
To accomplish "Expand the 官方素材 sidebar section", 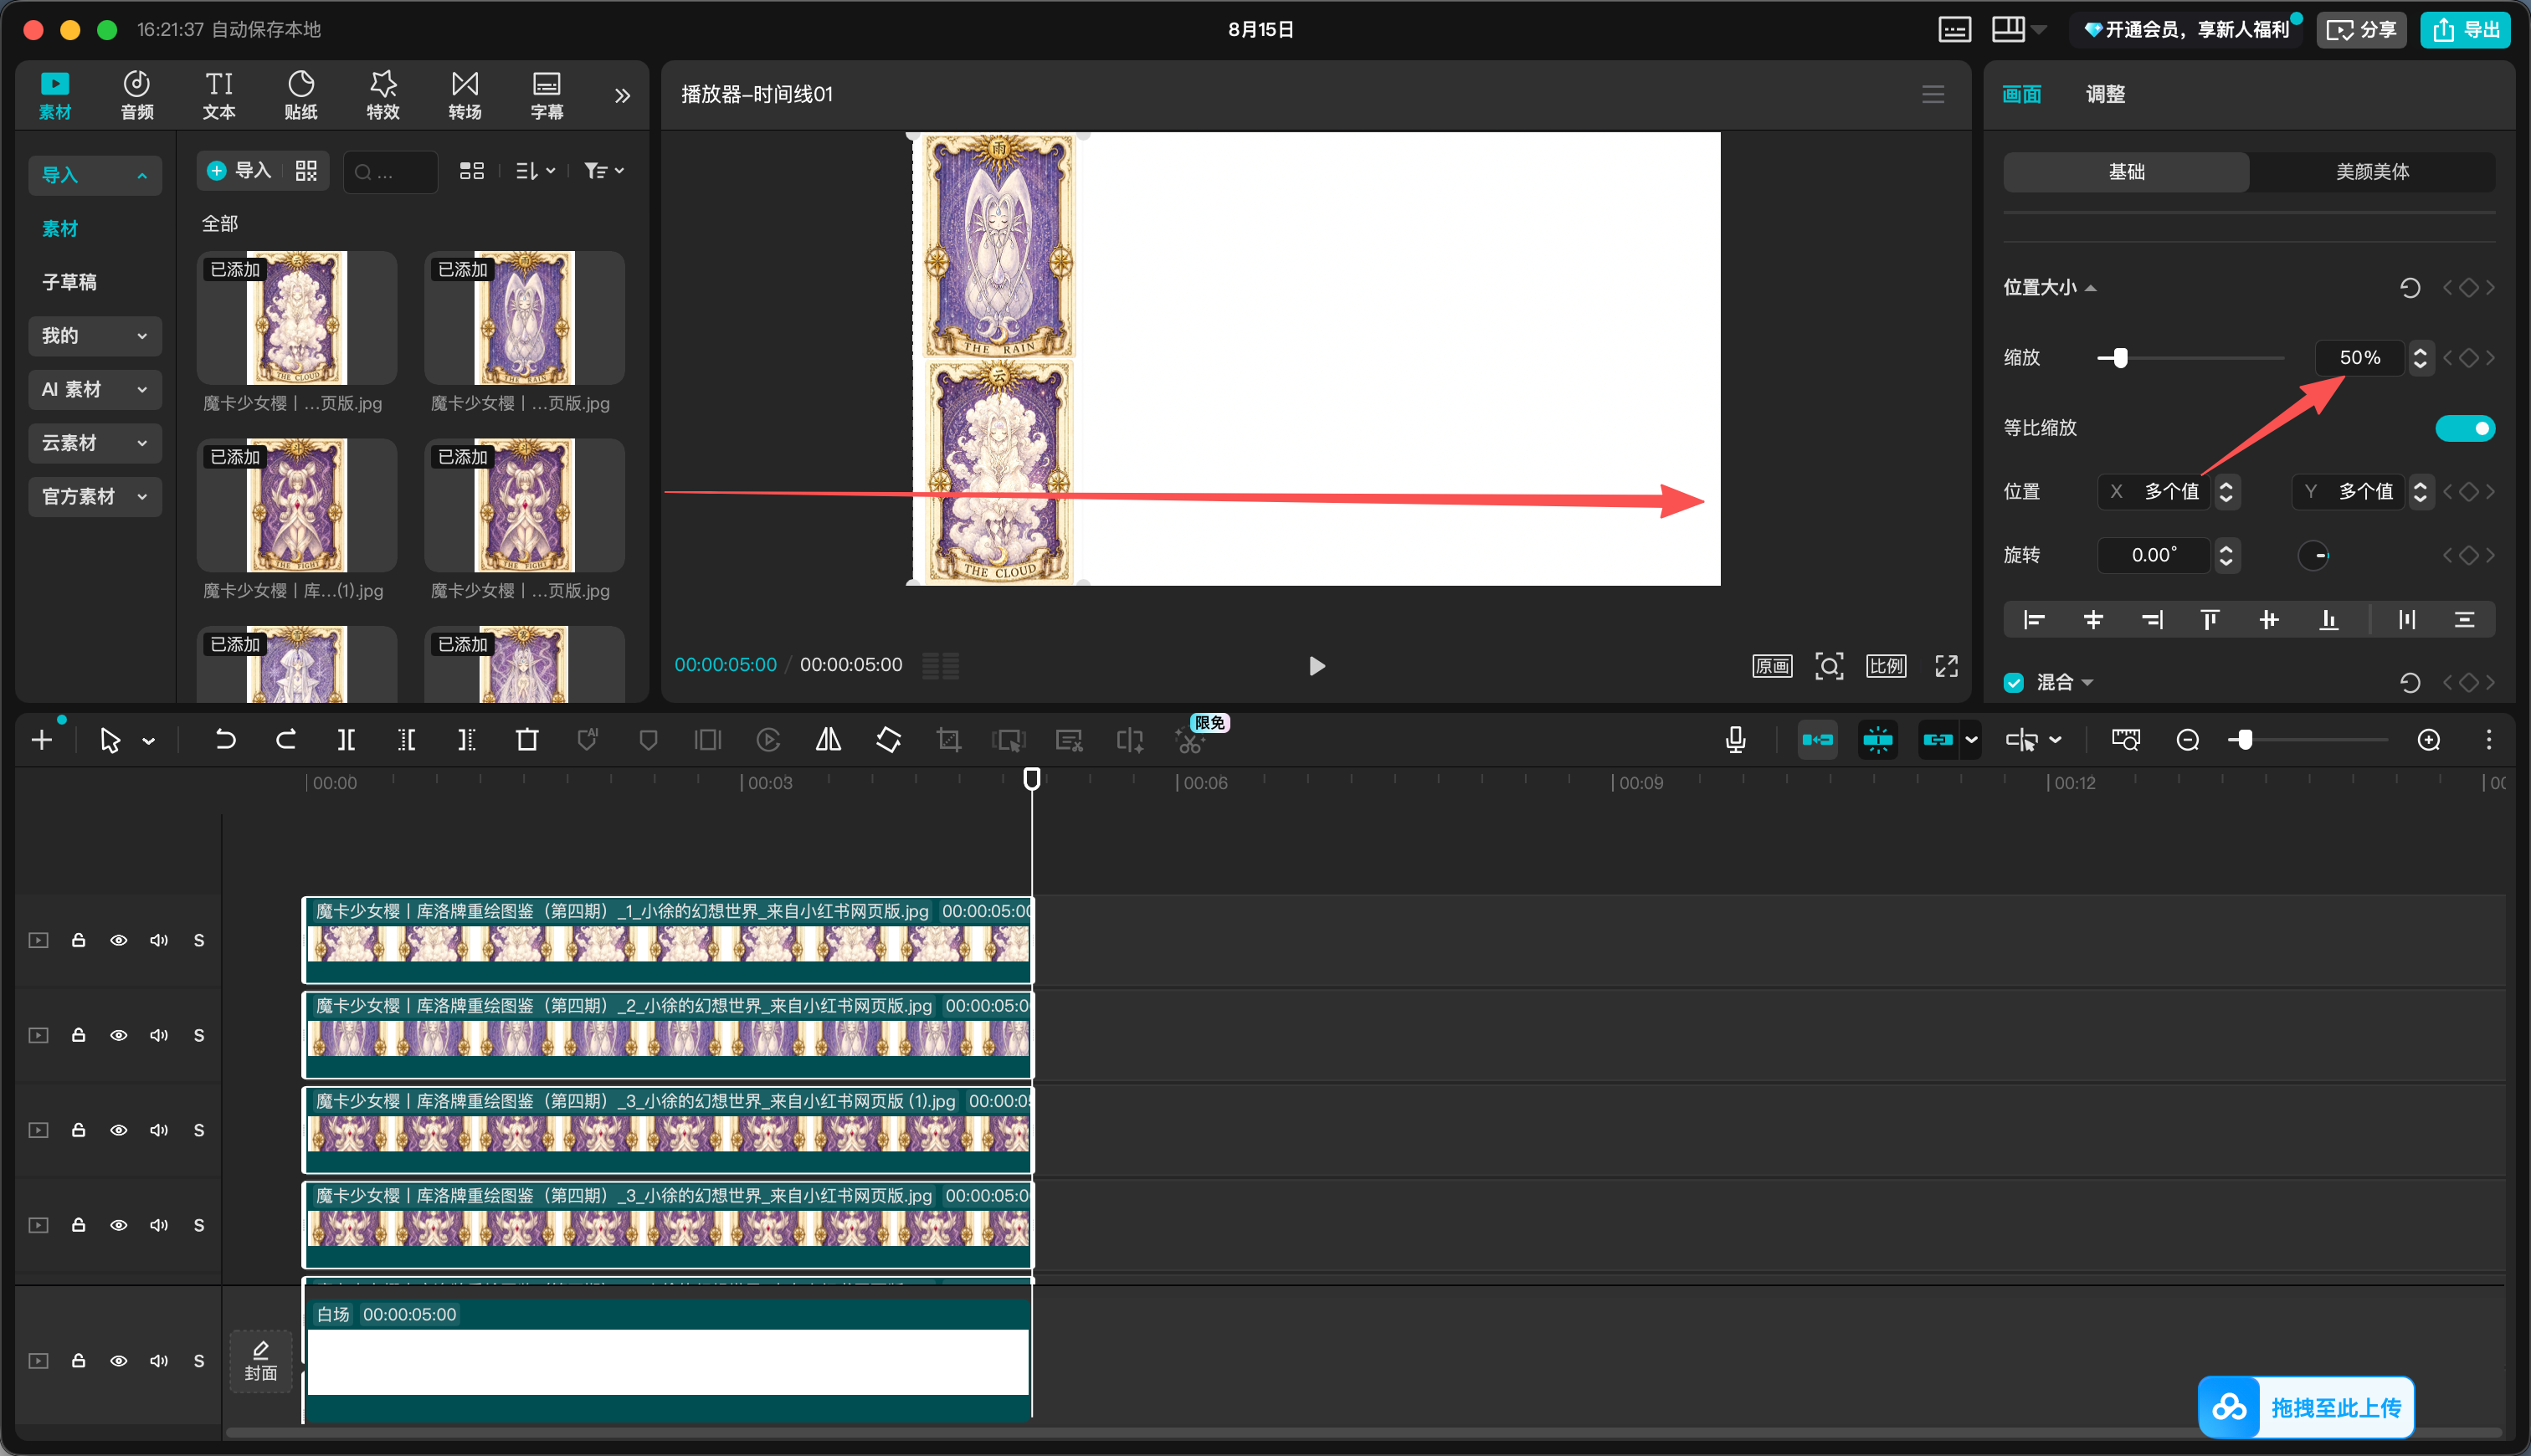I will 95,496.
